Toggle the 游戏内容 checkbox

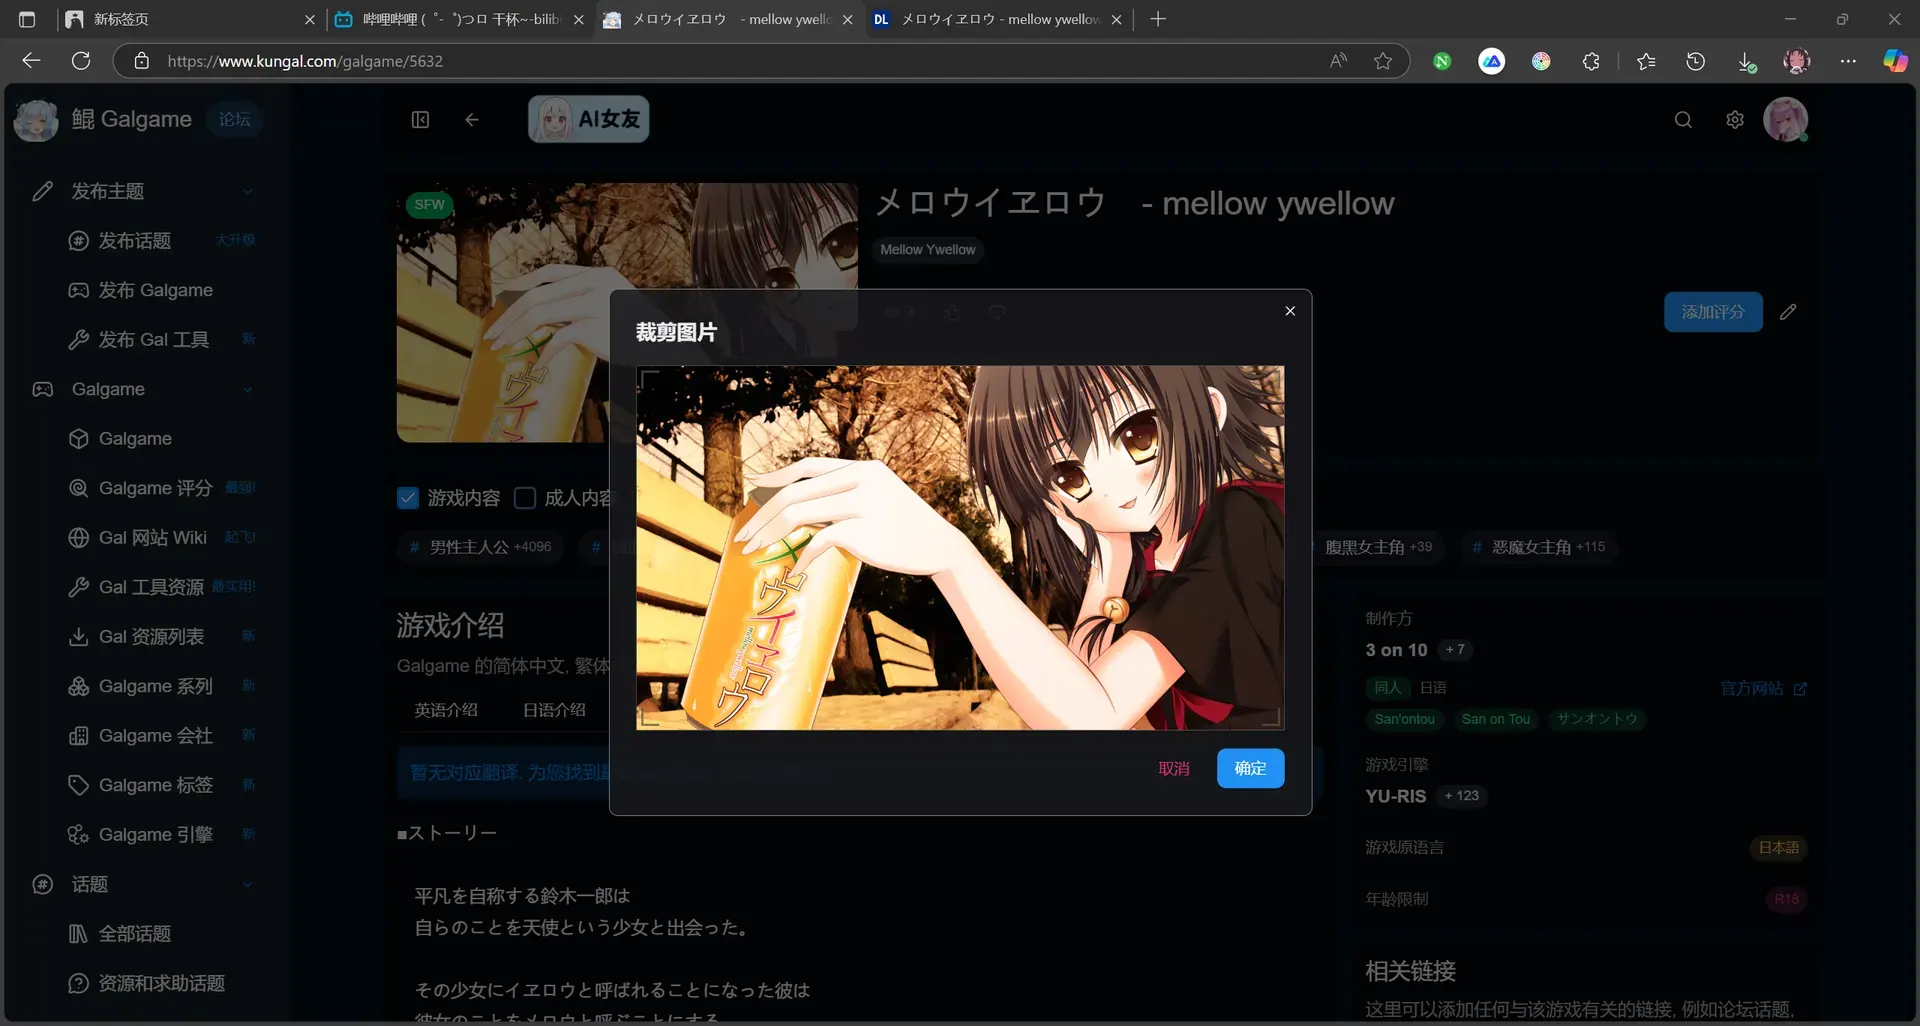408,498
